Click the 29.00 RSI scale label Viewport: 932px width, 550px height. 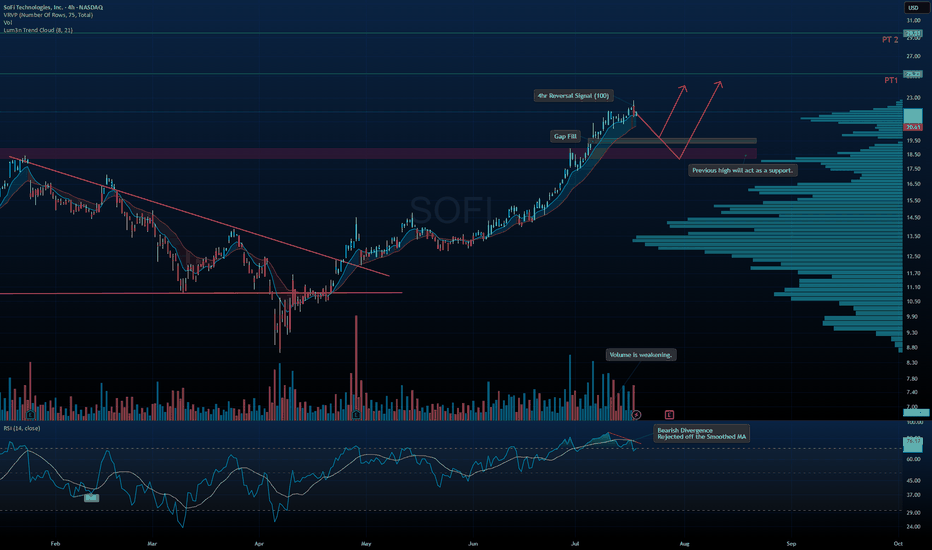(913, 513)
